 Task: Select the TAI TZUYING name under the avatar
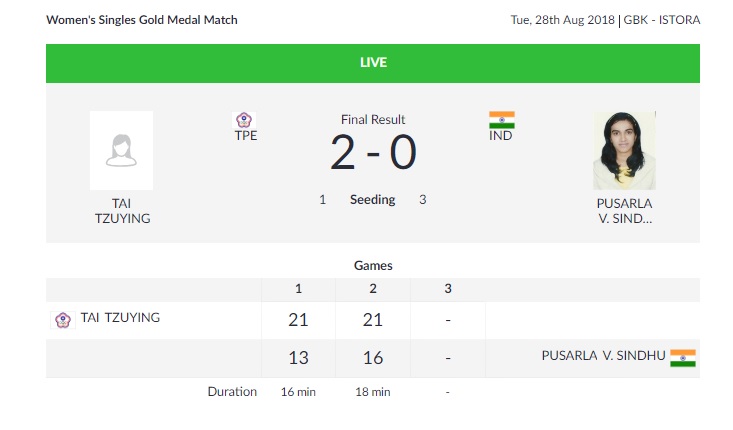(122, 211)
